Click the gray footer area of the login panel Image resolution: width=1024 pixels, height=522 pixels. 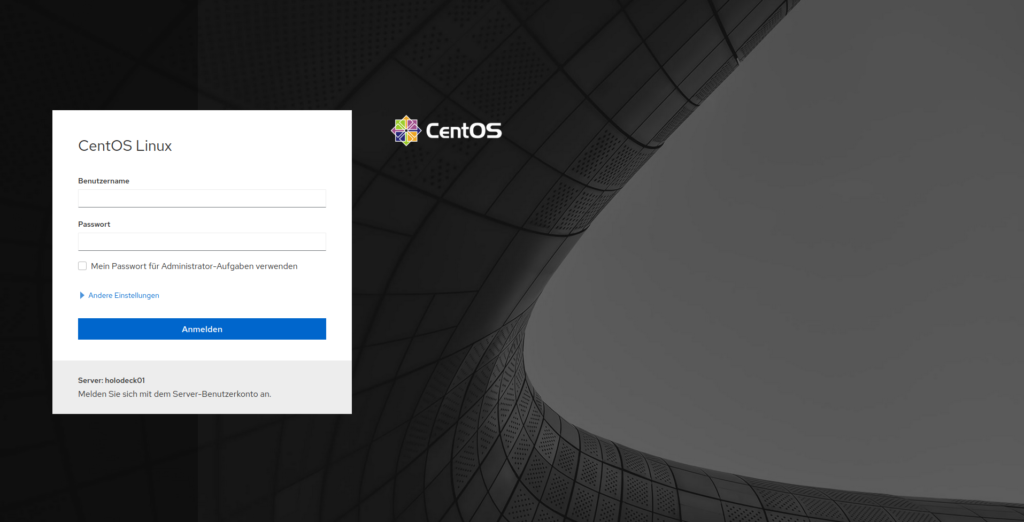(x=202, y=387)
